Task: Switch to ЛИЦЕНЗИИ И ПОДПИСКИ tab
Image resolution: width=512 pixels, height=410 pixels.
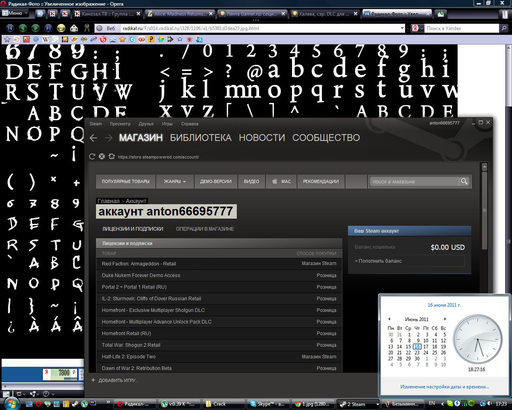Action: click(133, 229)
